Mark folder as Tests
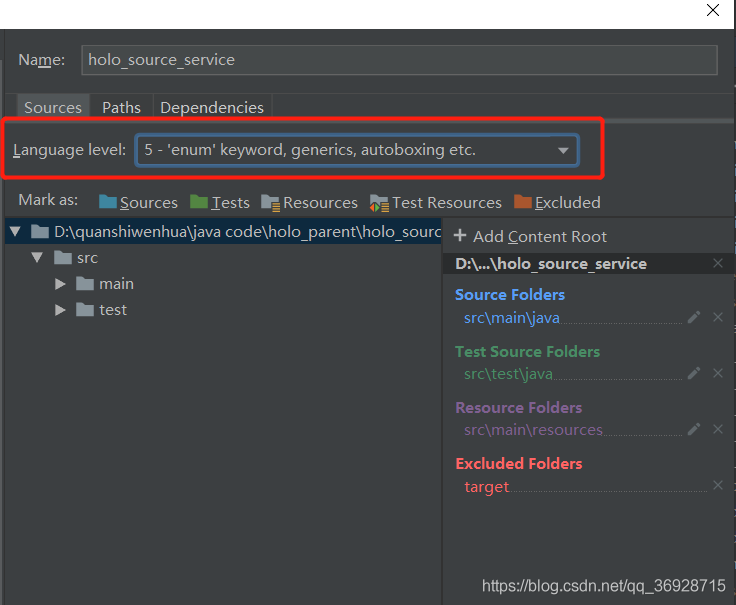This screenshot has height=605, width=736. coord(220,202)
